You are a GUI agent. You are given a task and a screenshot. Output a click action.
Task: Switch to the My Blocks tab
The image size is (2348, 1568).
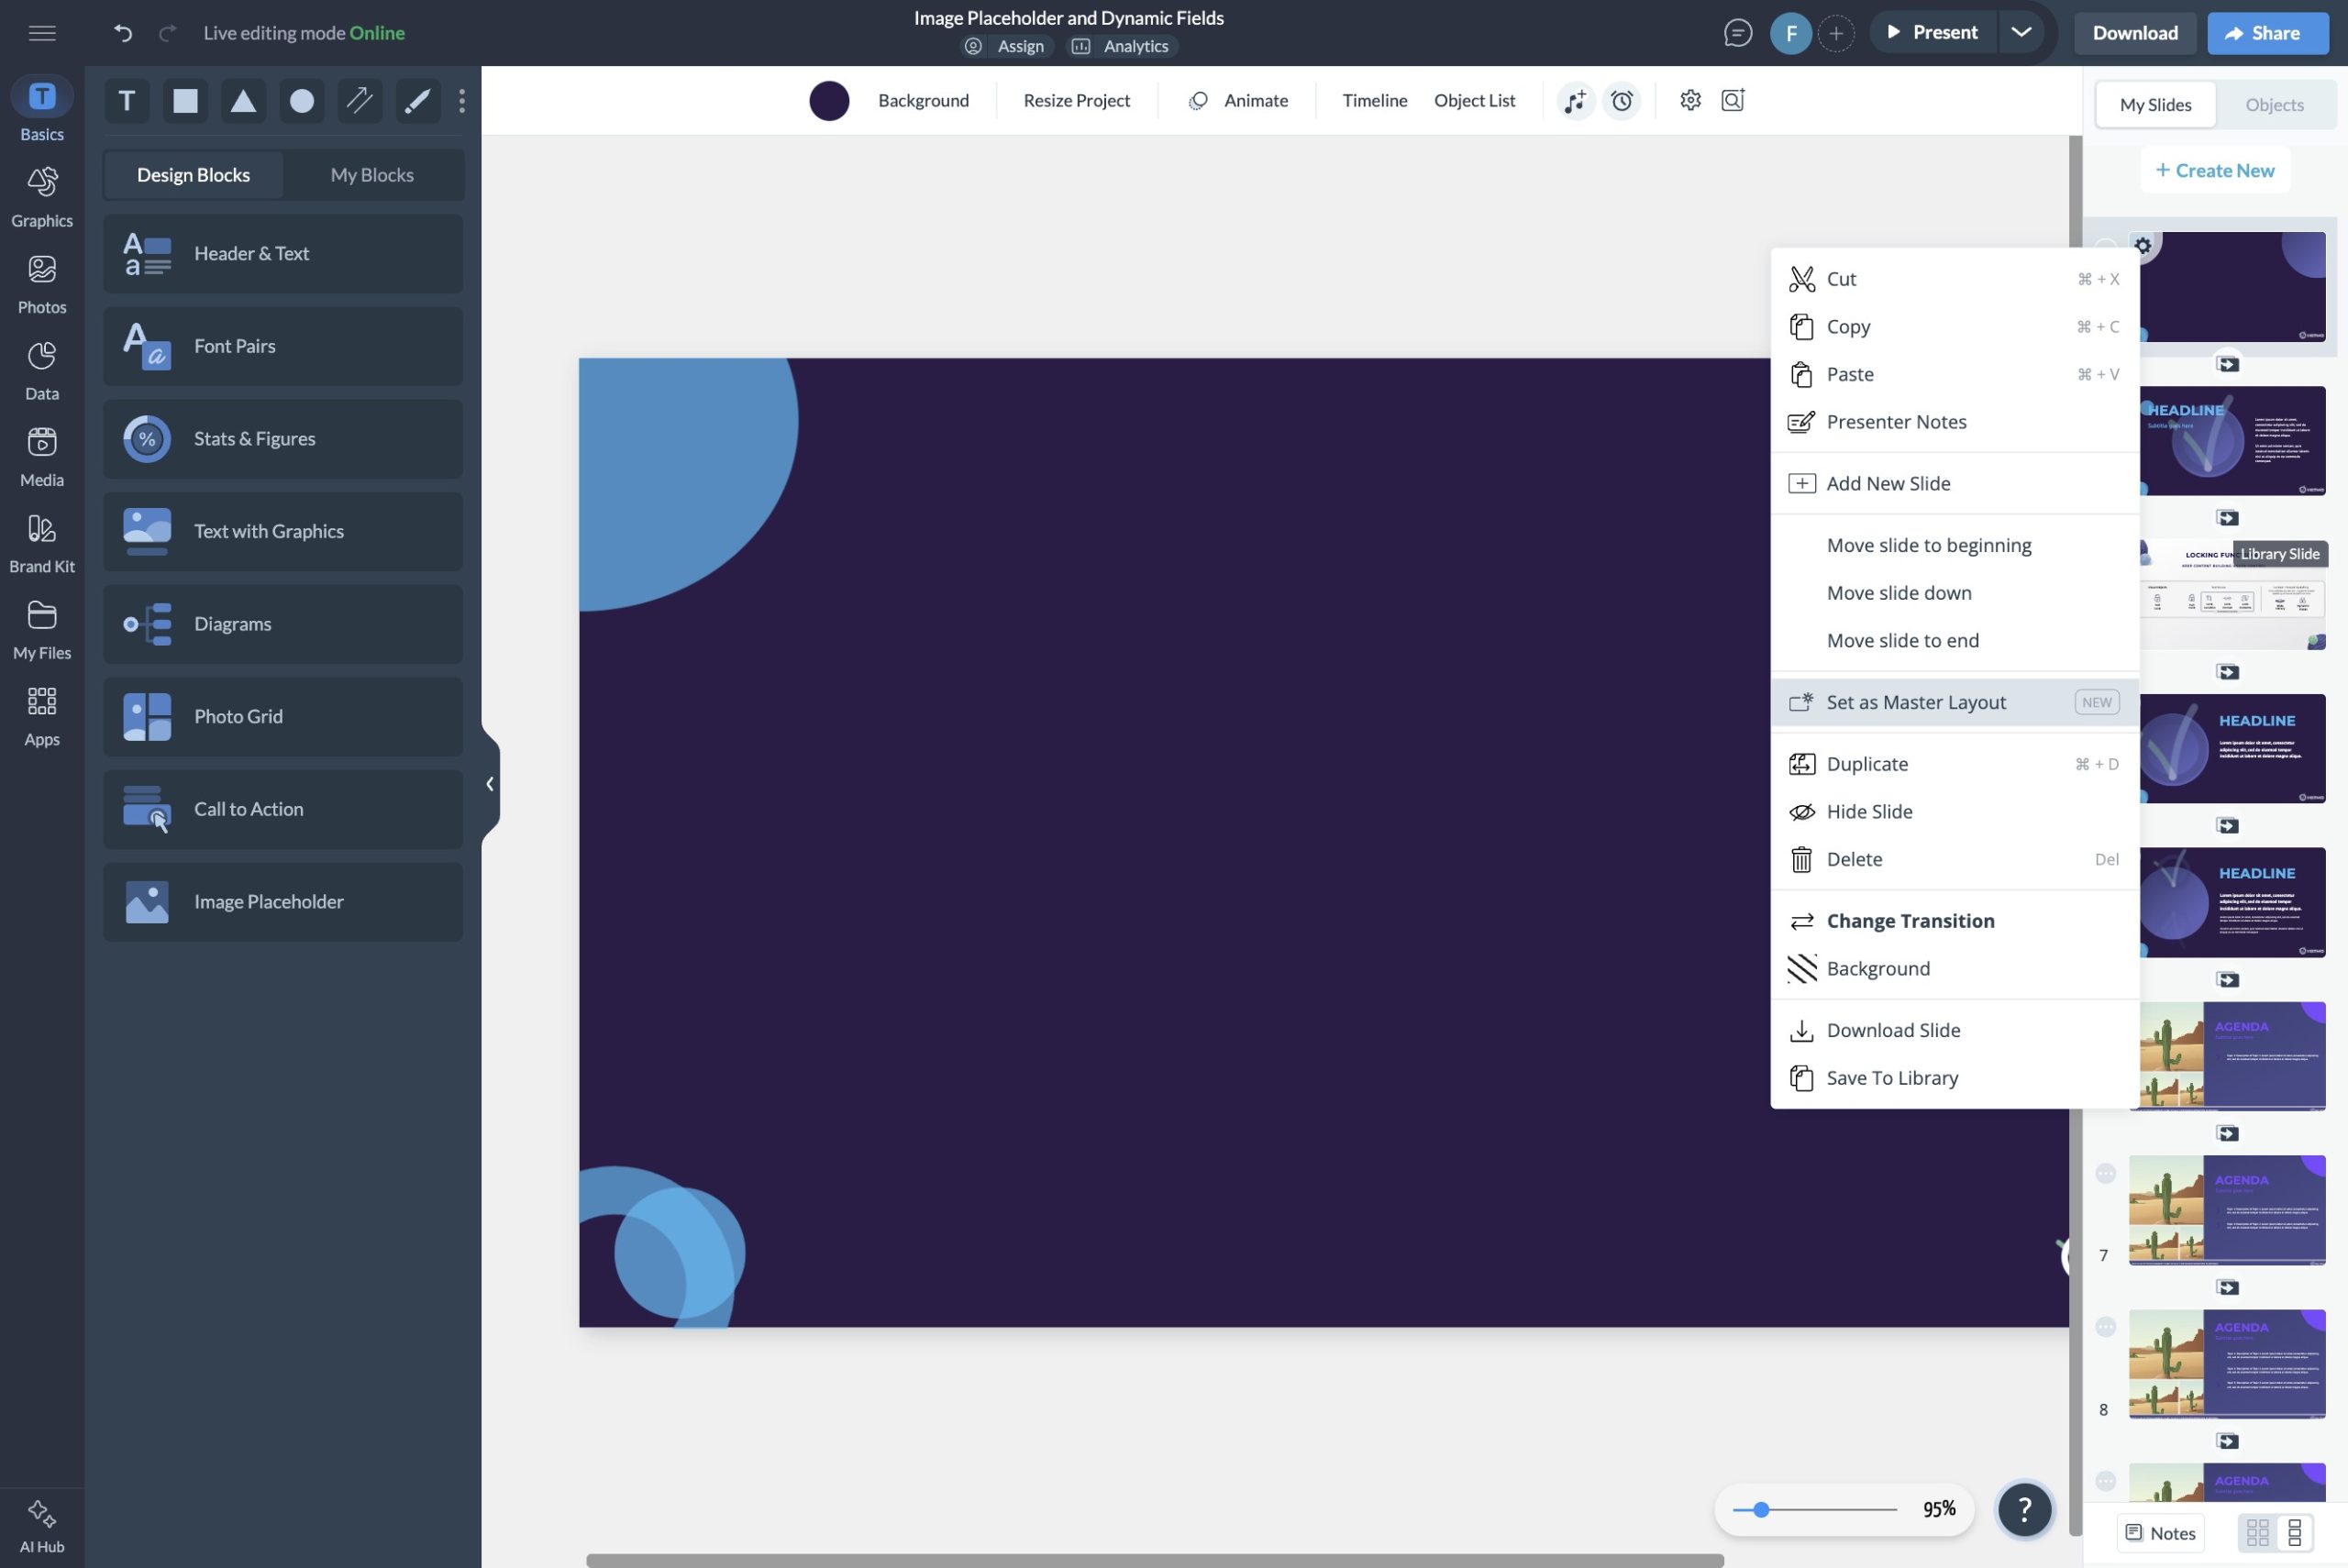click(372, 175)
